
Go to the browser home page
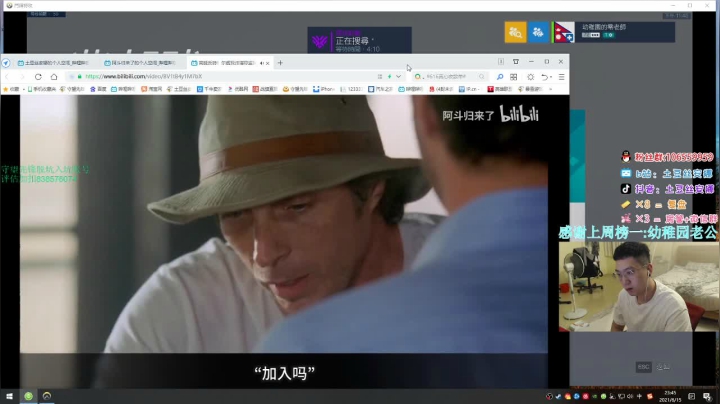coord(54,77)
